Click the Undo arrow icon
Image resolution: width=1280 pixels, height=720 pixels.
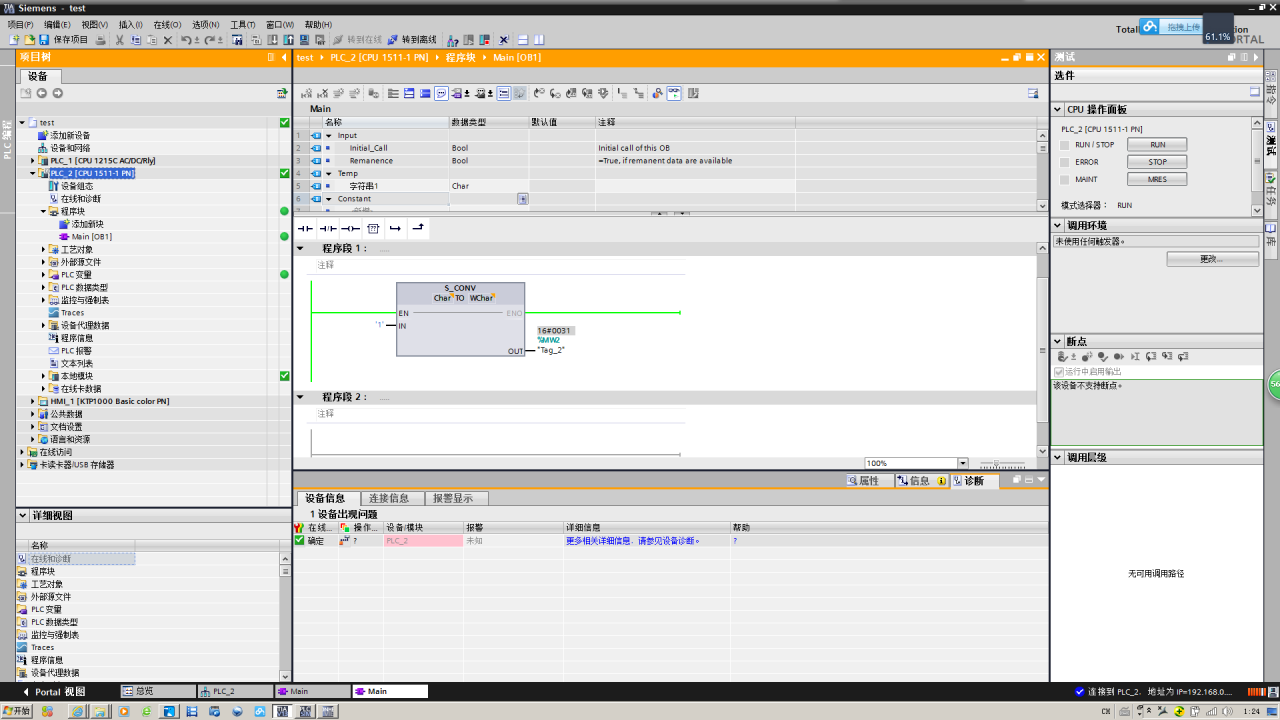[187, 40]
